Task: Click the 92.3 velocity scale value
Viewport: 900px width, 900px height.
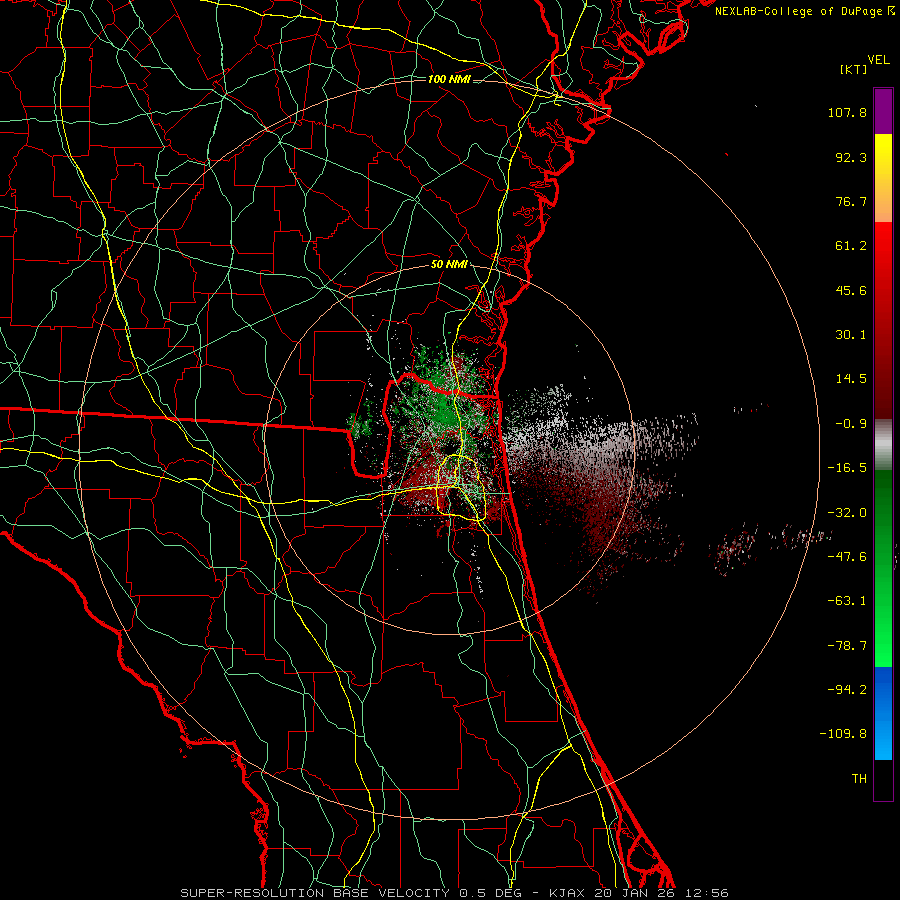Action: click(851, 157)
